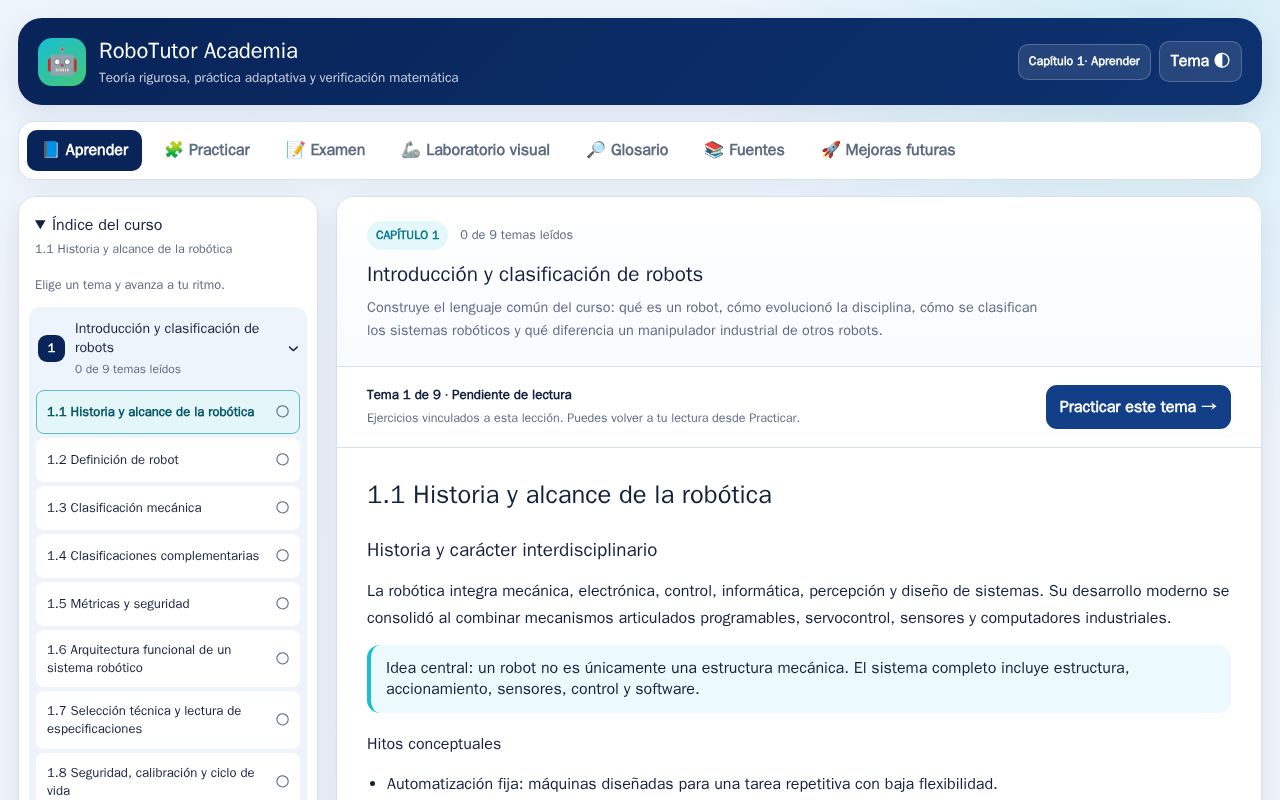Screen dimensions: 1280x800
Task: Toggle the Tema light/dark theme button
Action: coord(1200,61)
